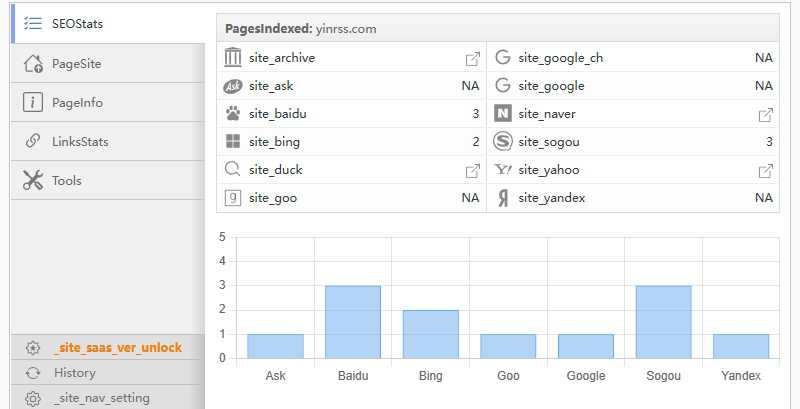This screenshot has width=800, height=409.
Task: Click the Baidu paw icon
Action: (x=233, y=114)
